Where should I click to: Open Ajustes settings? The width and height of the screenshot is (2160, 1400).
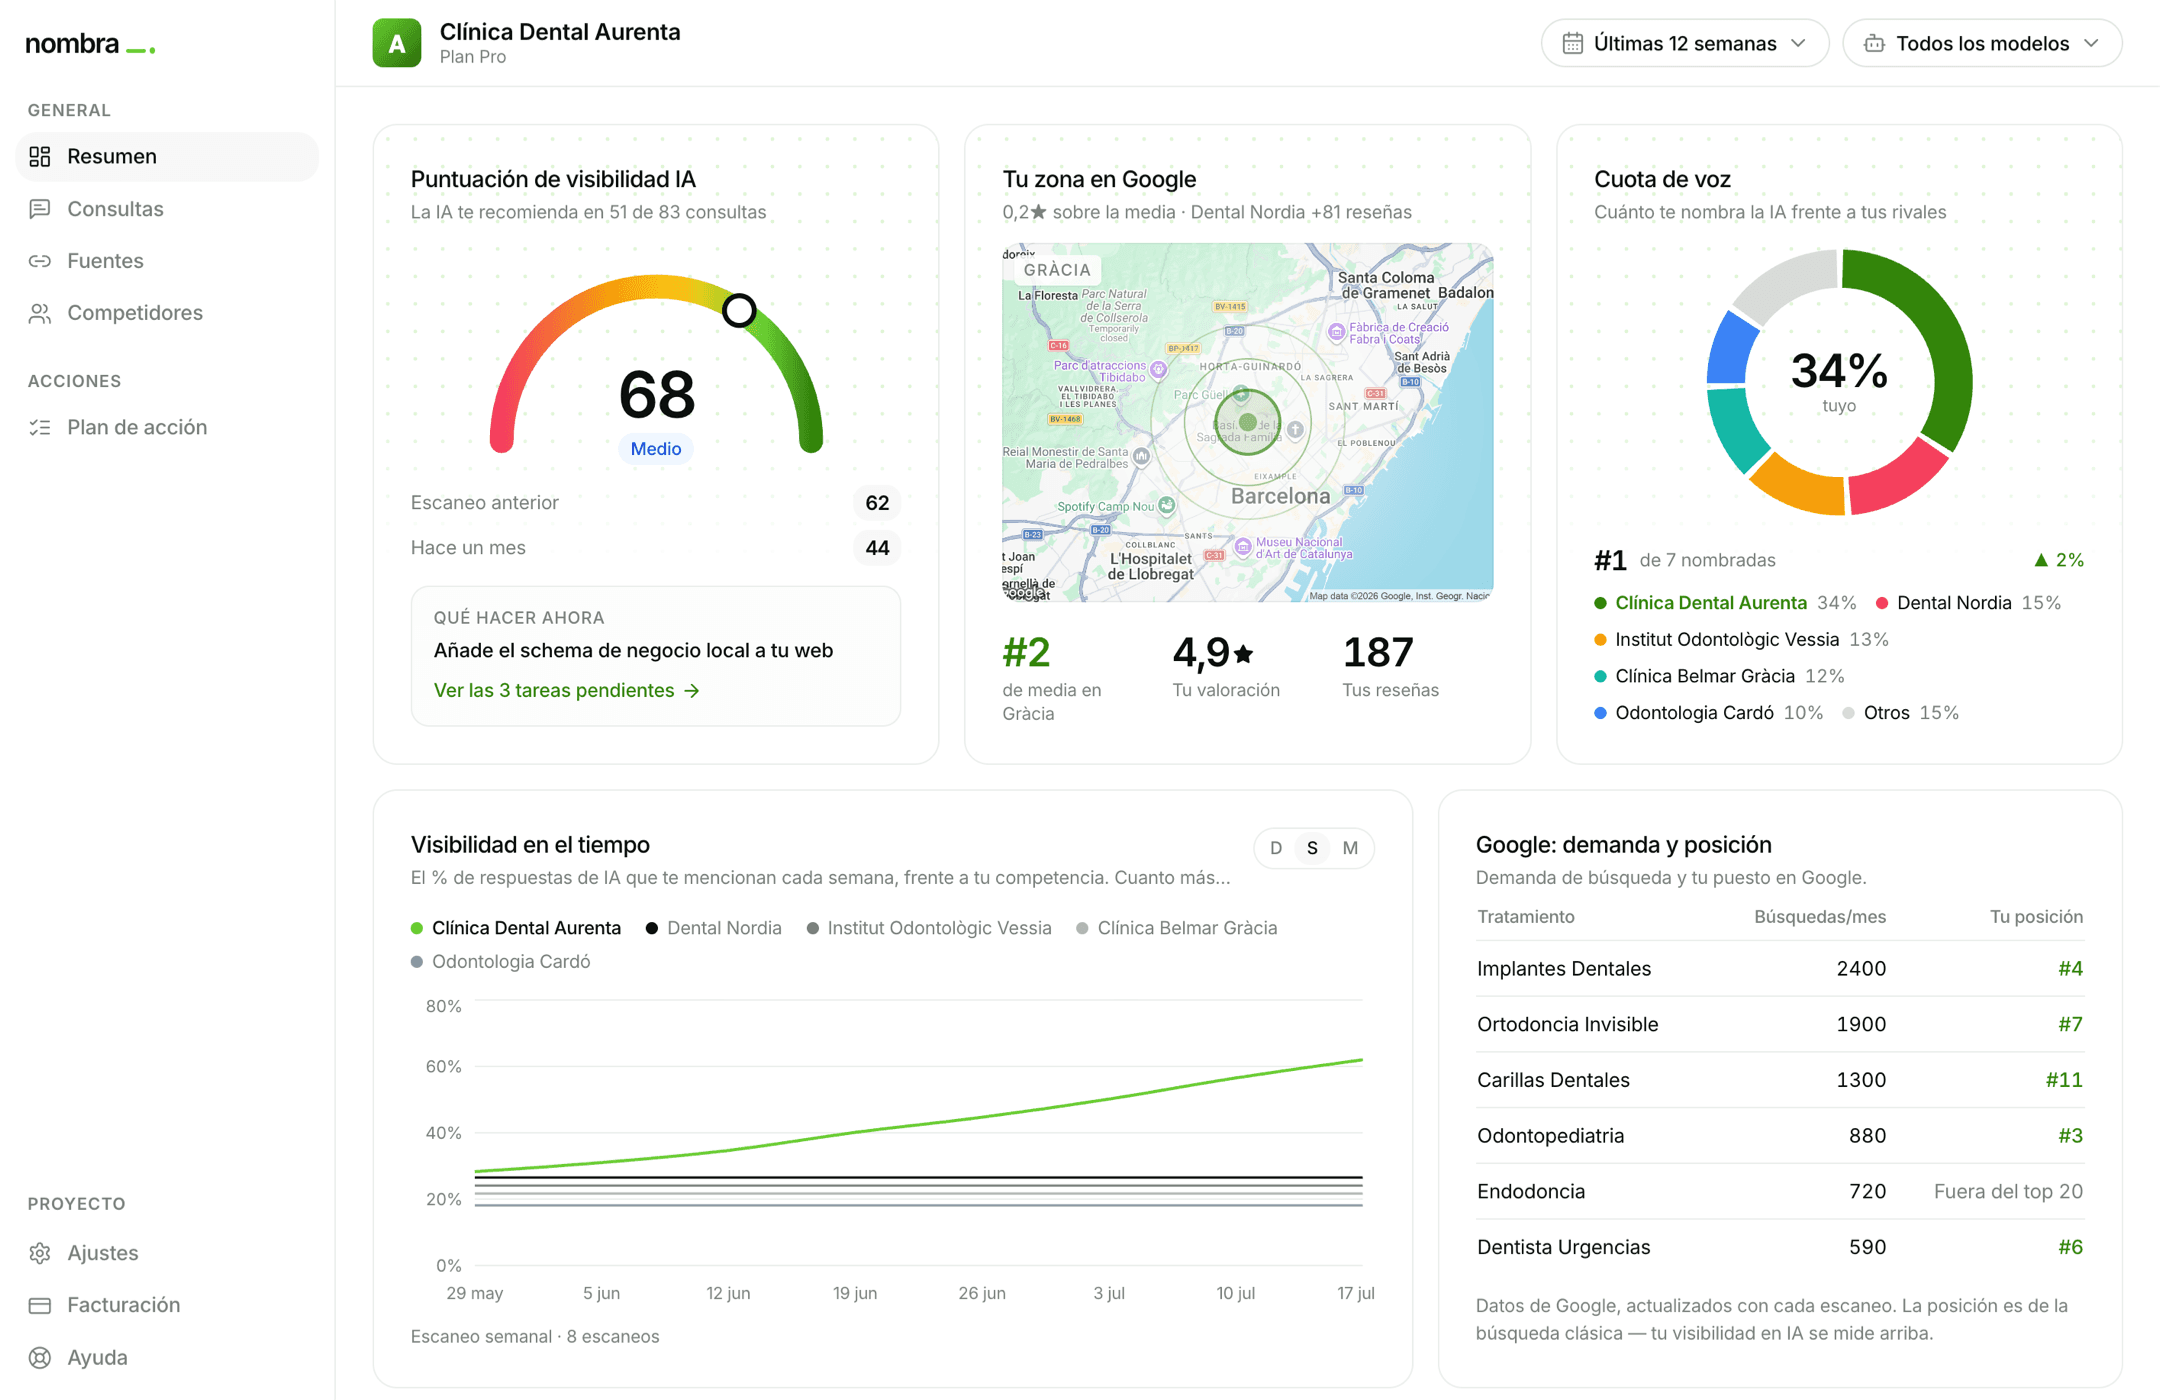(x=167, y=1253)
